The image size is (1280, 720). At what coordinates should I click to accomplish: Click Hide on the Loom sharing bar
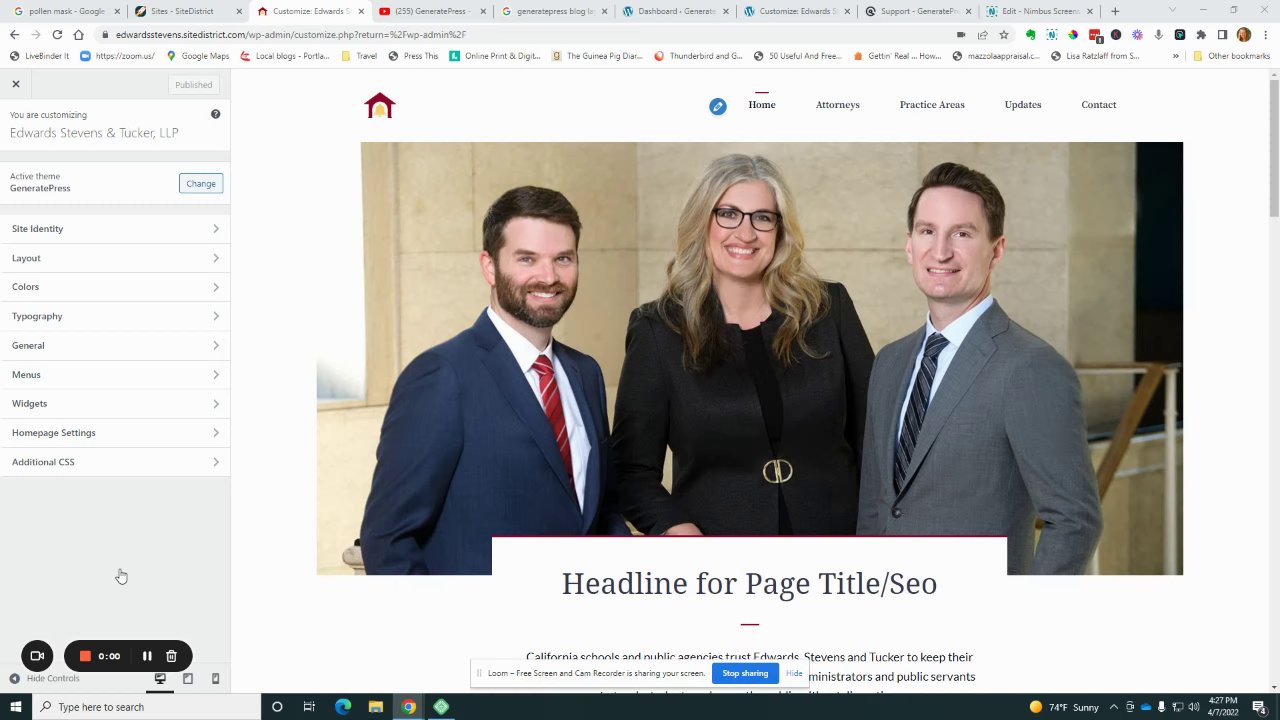pos(794,673)
